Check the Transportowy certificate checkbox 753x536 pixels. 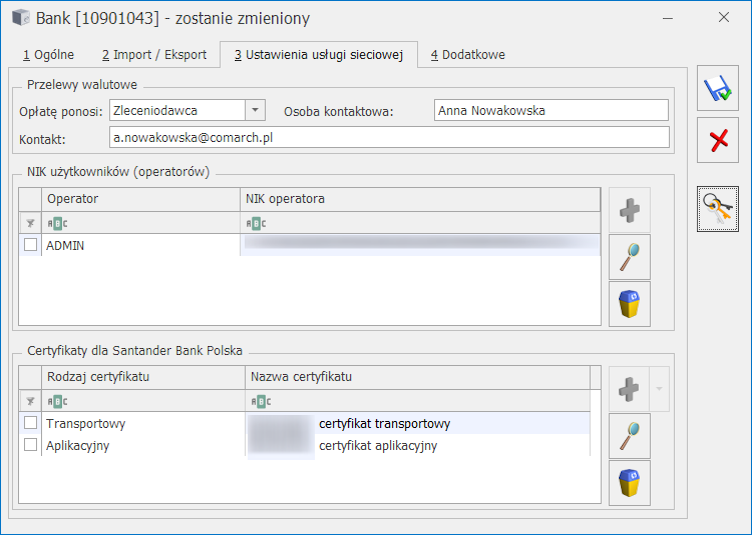coord(31,424)
